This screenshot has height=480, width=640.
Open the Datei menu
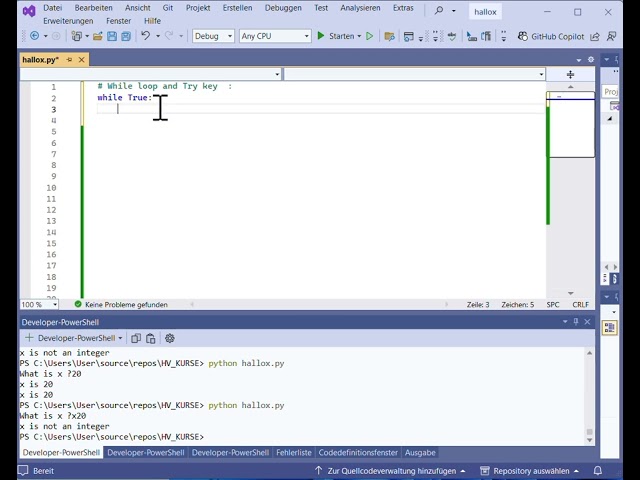pos(53,8)
